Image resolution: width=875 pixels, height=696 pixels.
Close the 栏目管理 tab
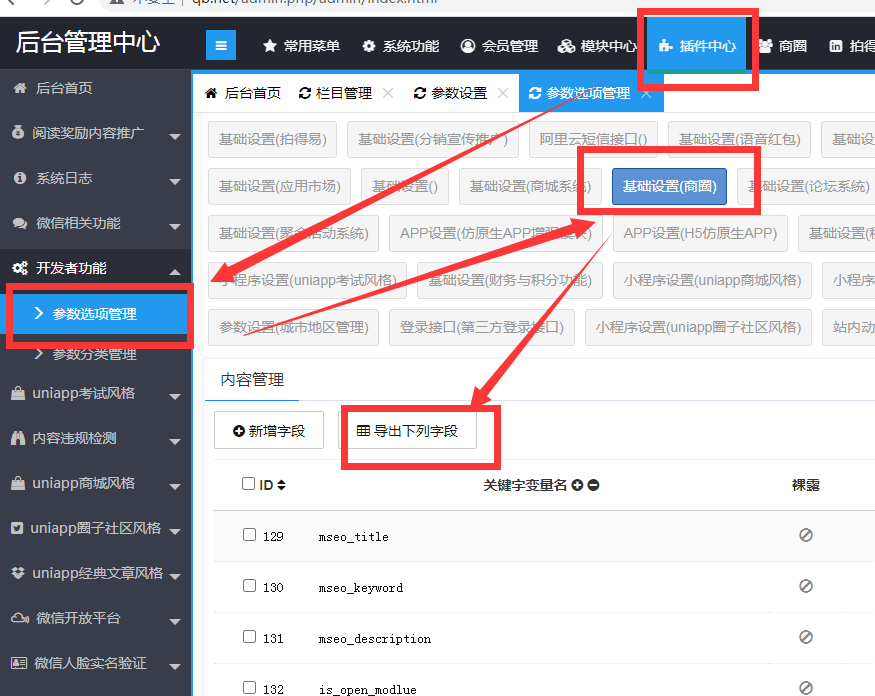click(388, 93)
